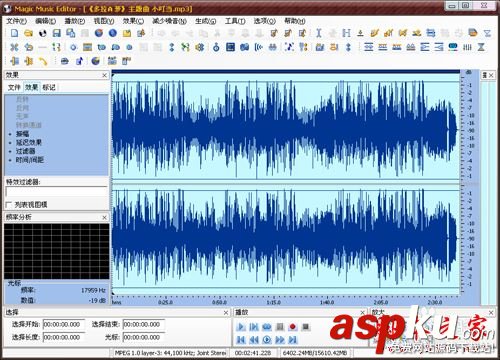Click the 选择长度 time field
This screenshot has height=360, width=500.
point(63,337)
